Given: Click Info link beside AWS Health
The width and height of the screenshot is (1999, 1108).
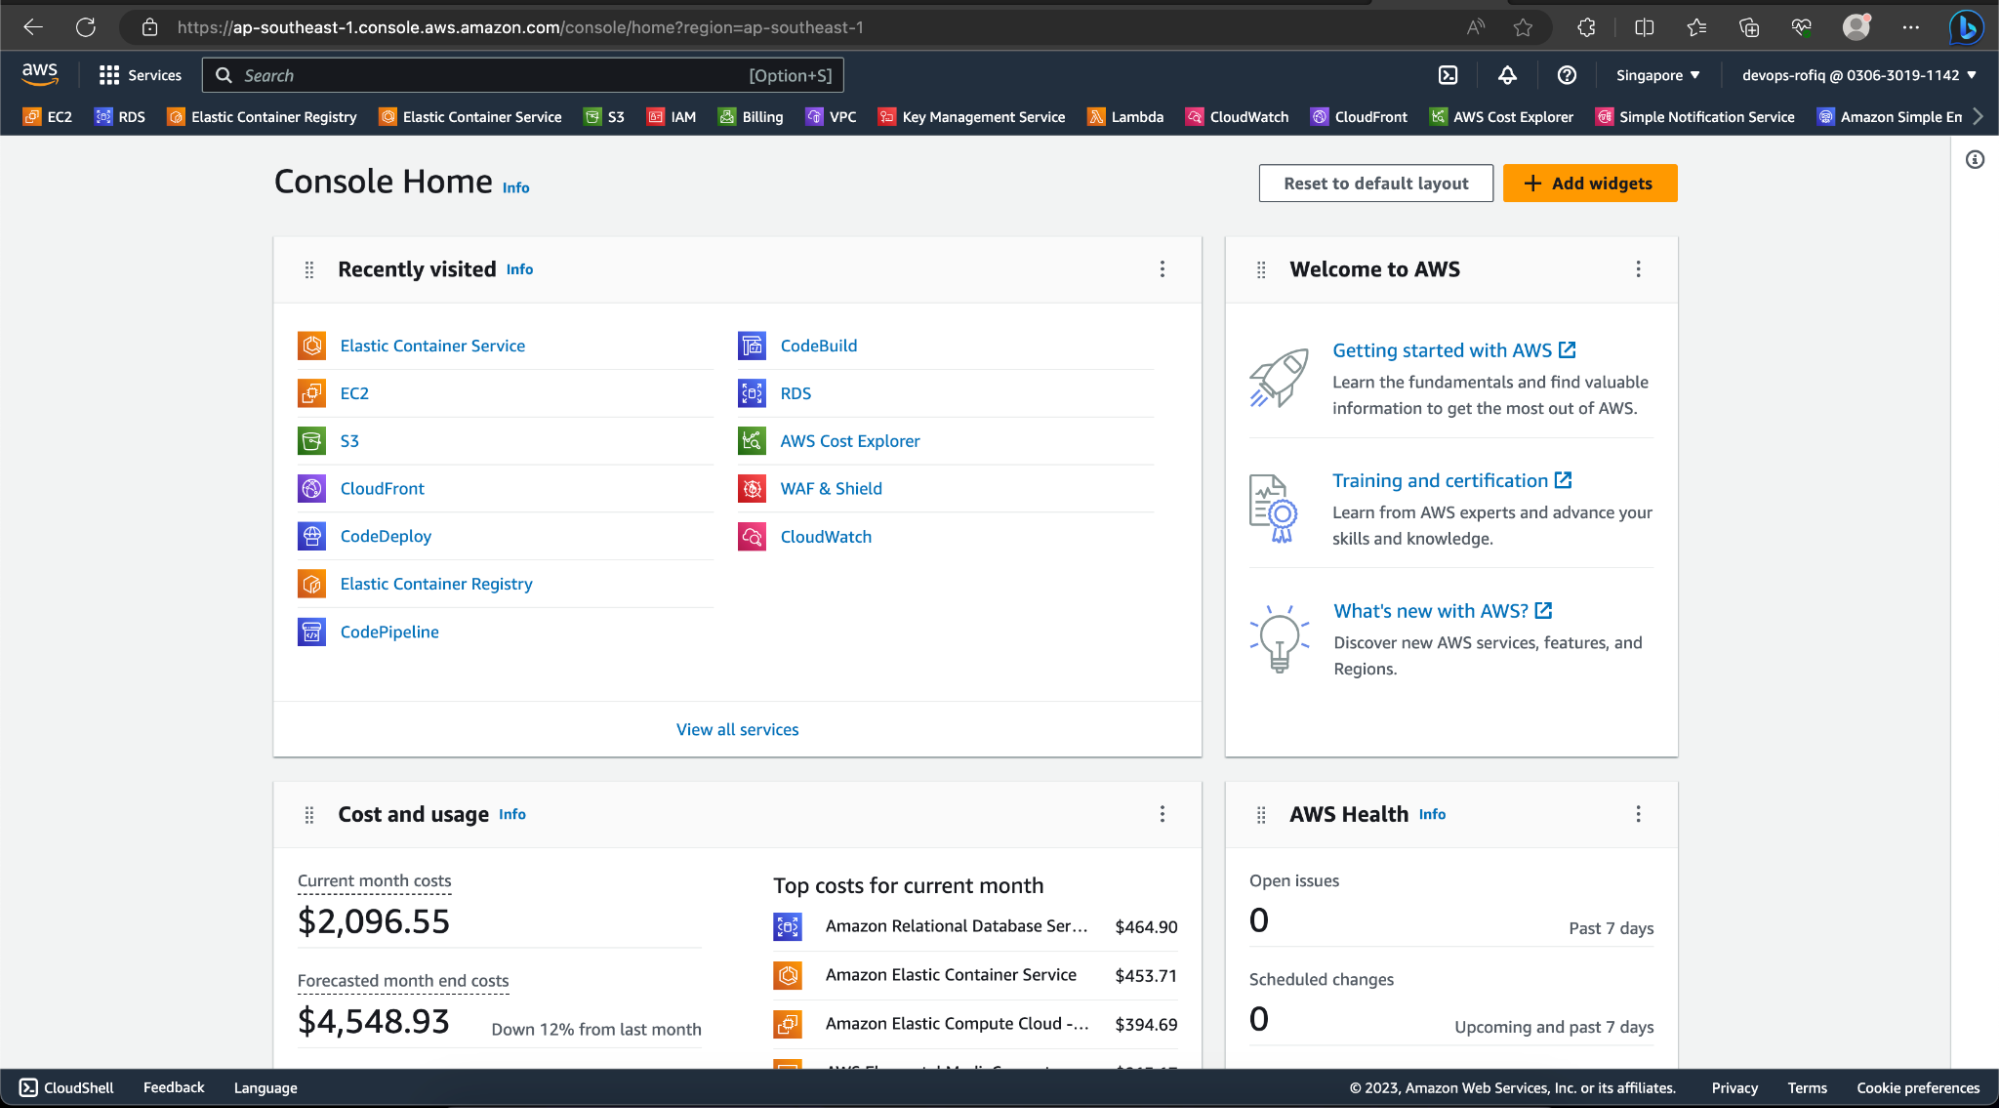Looking at the screenshot, I should [x=1432, y=815].
